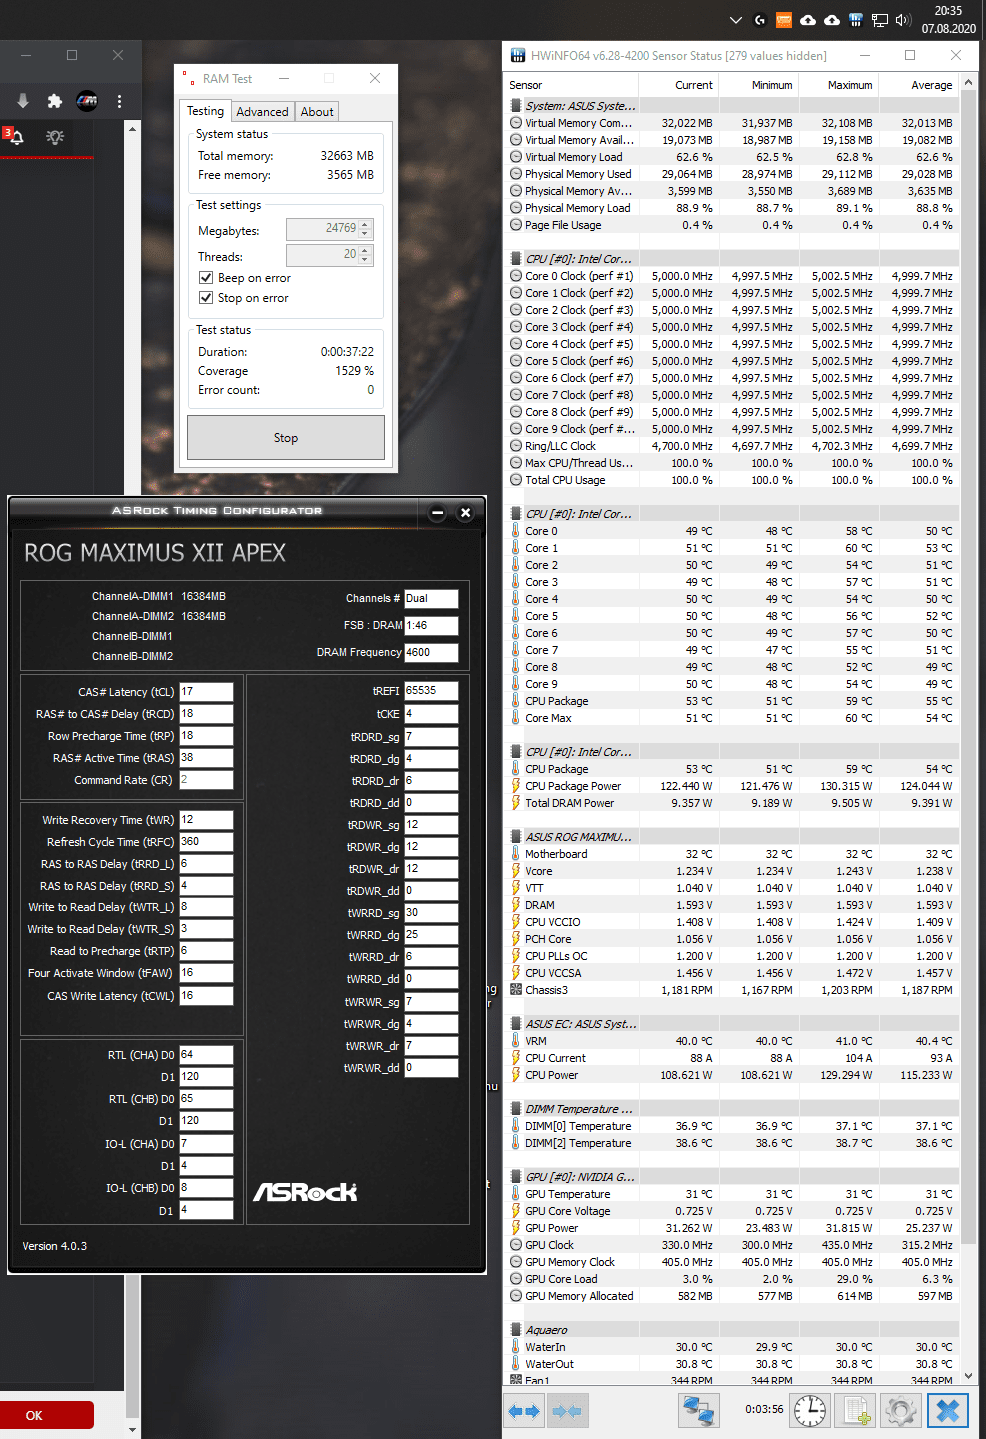
Task: Toggle Beep on error checkbox
Action: 206,278
